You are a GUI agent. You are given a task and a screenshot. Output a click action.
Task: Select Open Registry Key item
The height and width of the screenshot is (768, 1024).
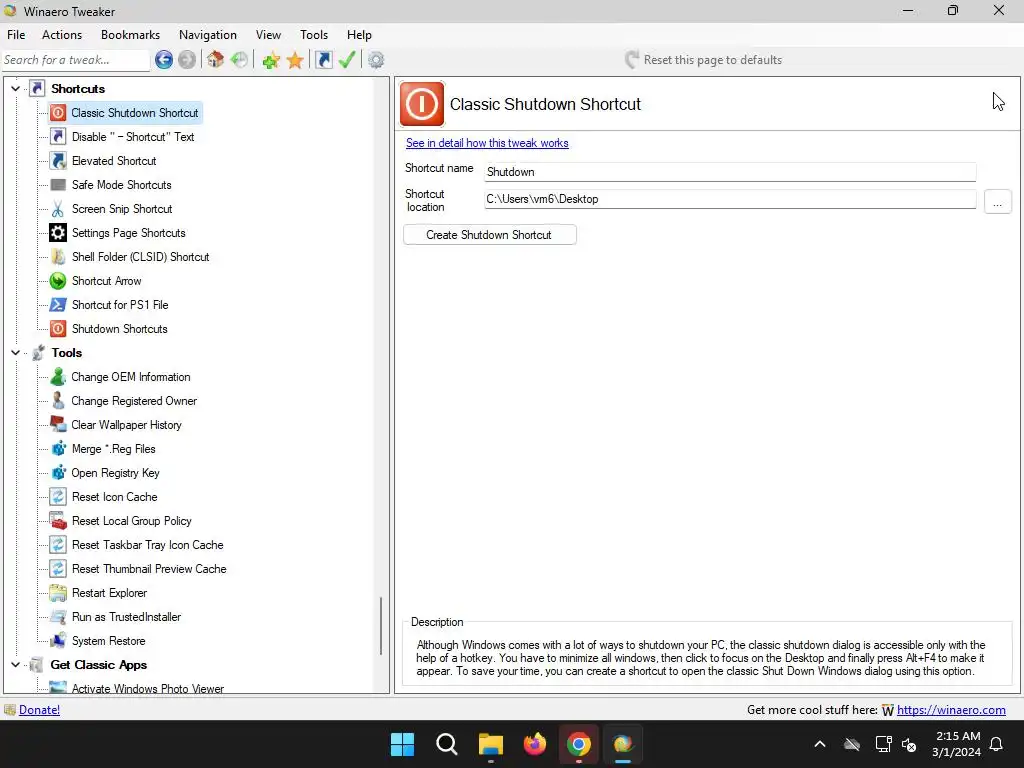116,473
